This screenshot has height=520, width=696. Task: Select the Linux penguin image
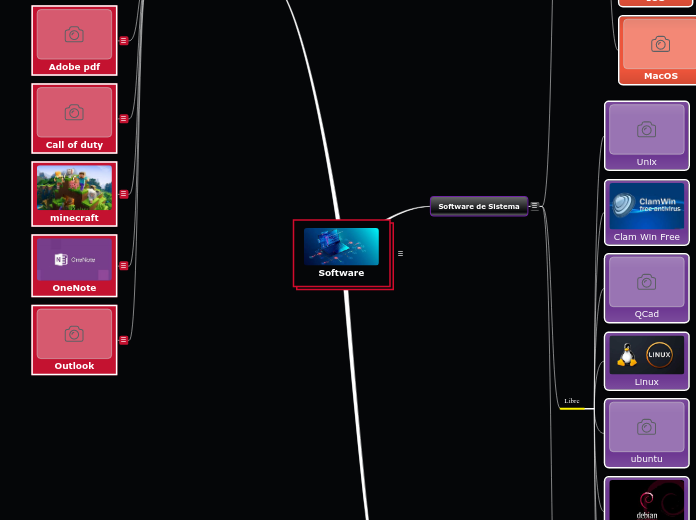[647, 355]
